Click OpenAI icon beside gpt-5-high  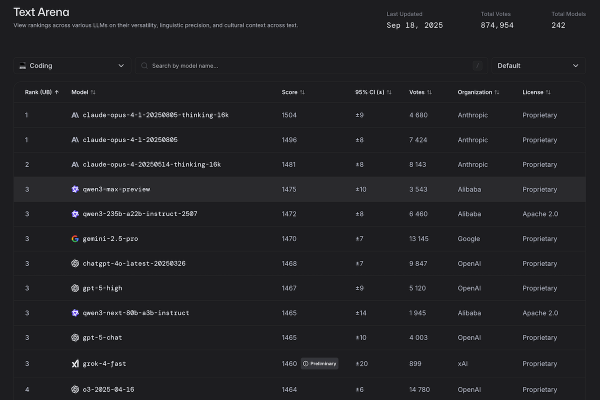[75, 288]
